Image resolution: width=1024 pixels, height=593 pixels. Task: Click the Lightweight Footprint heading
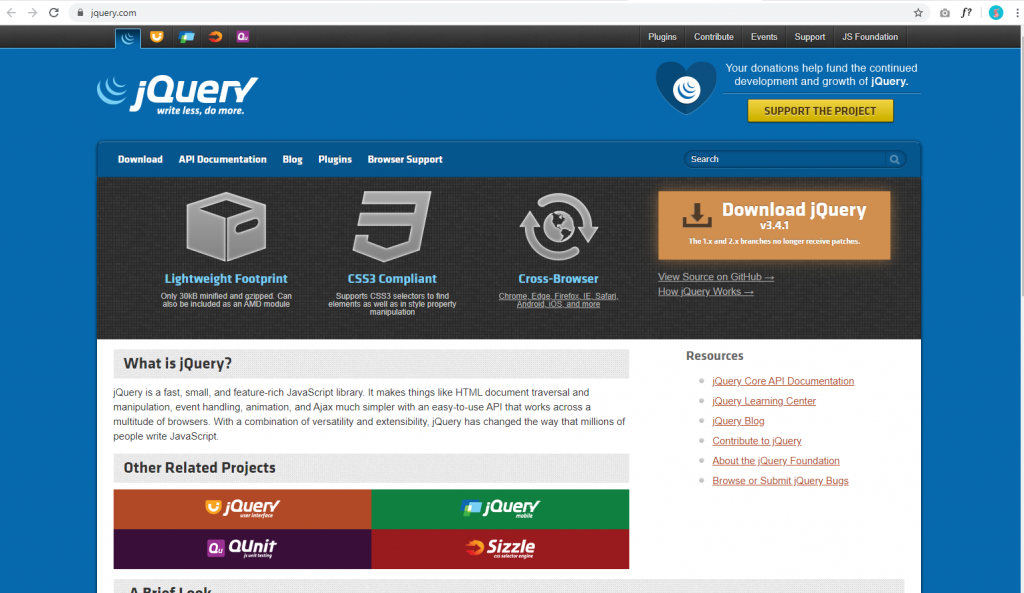point(226,279)
